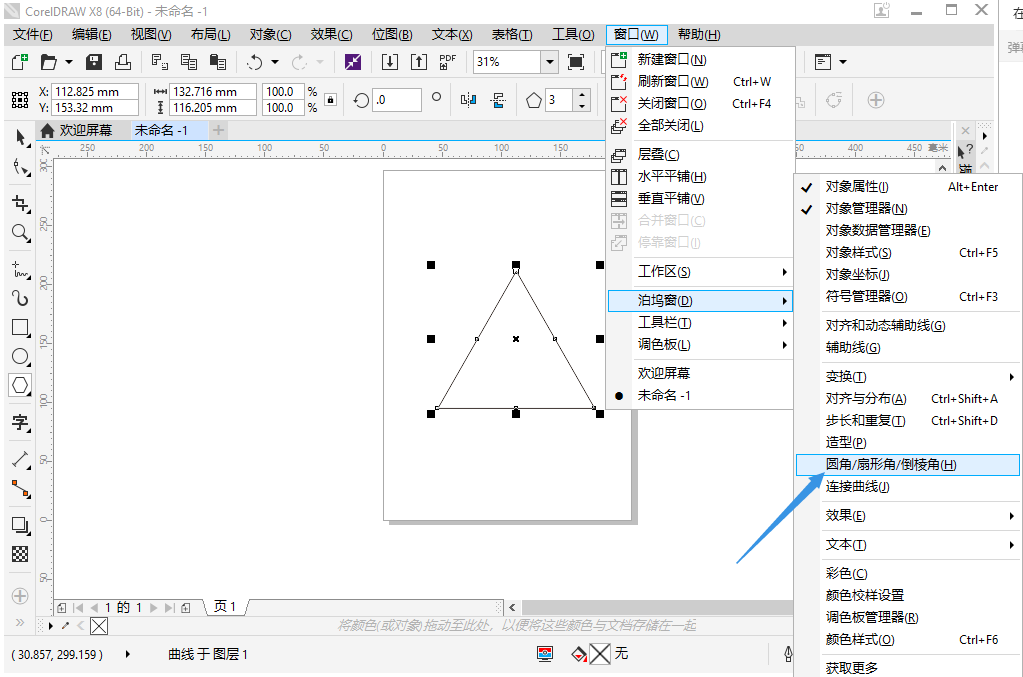The width and height of the screenshot is (1023, 677).
Task: Click the Undo arrow icon
Action: 254,62
